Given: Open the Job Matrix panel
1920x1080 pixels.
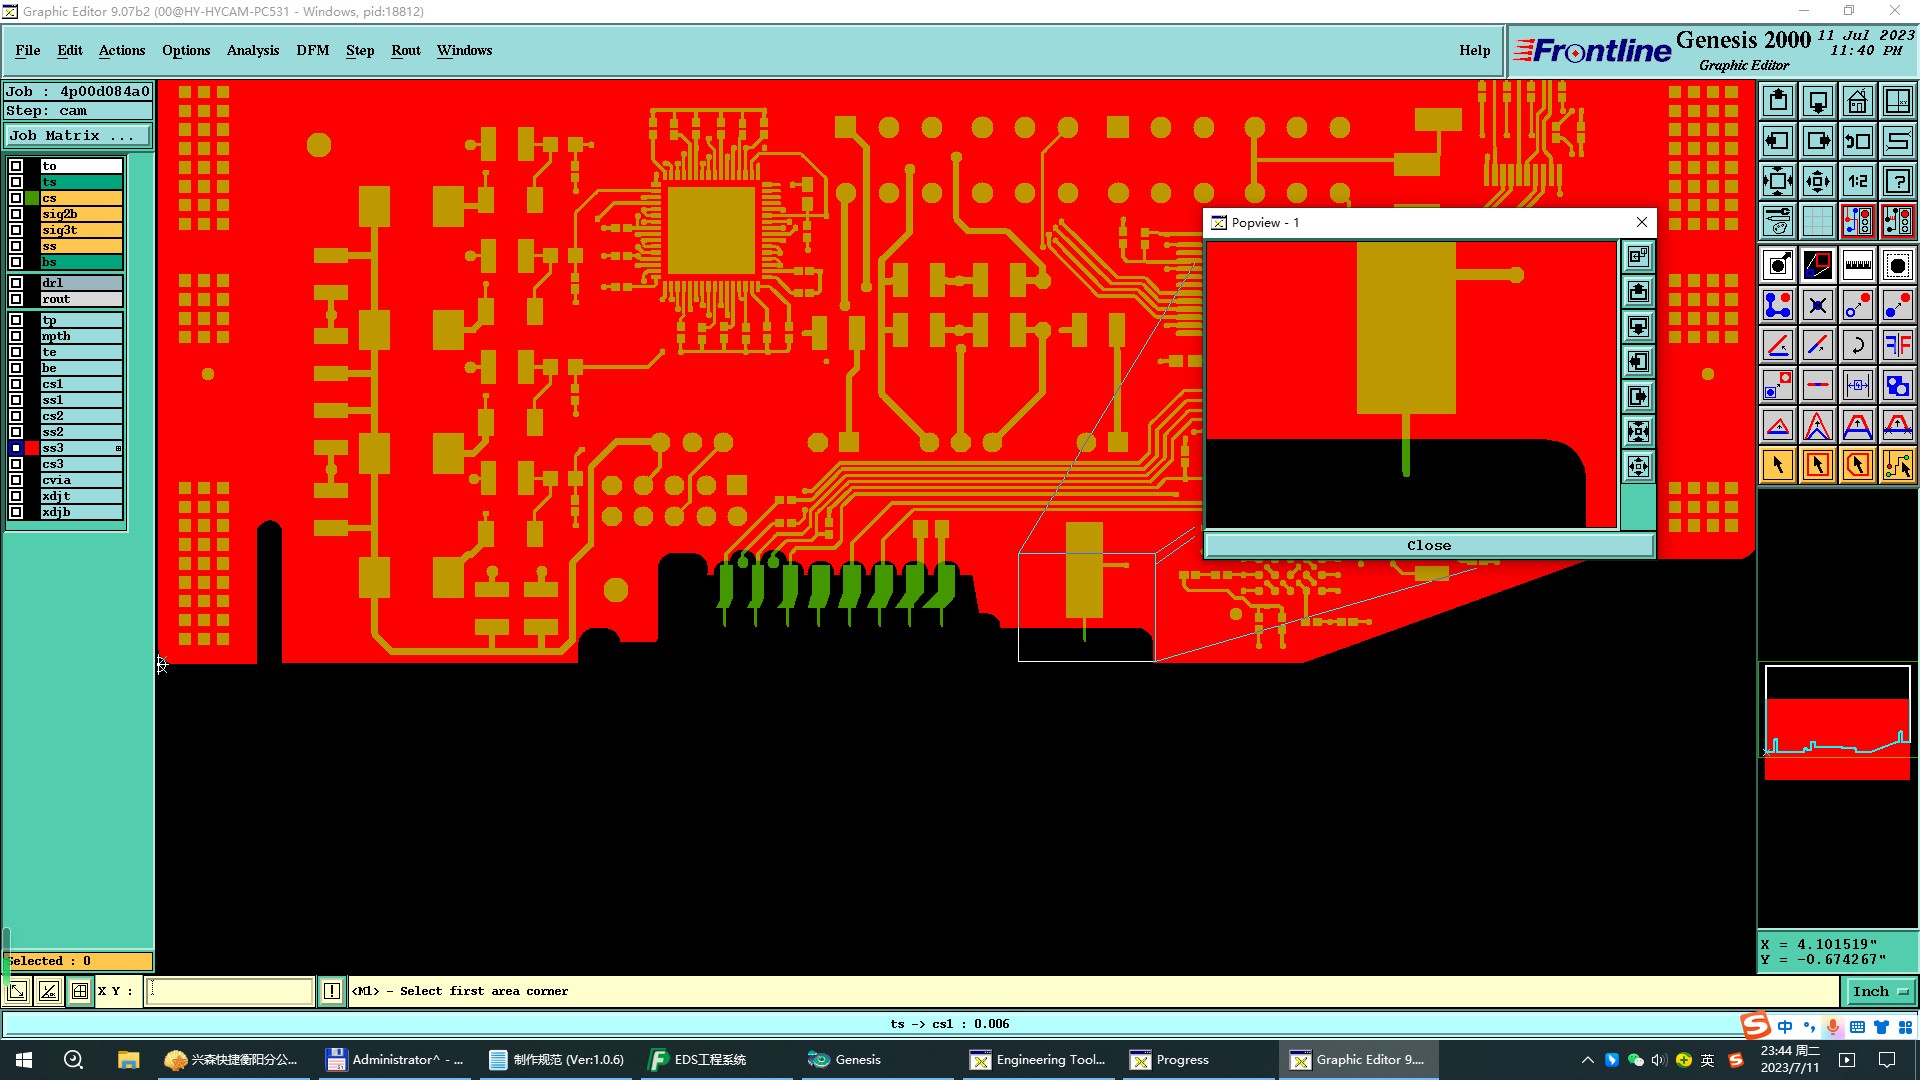Looking at the screenshot, I should point(78,136).
